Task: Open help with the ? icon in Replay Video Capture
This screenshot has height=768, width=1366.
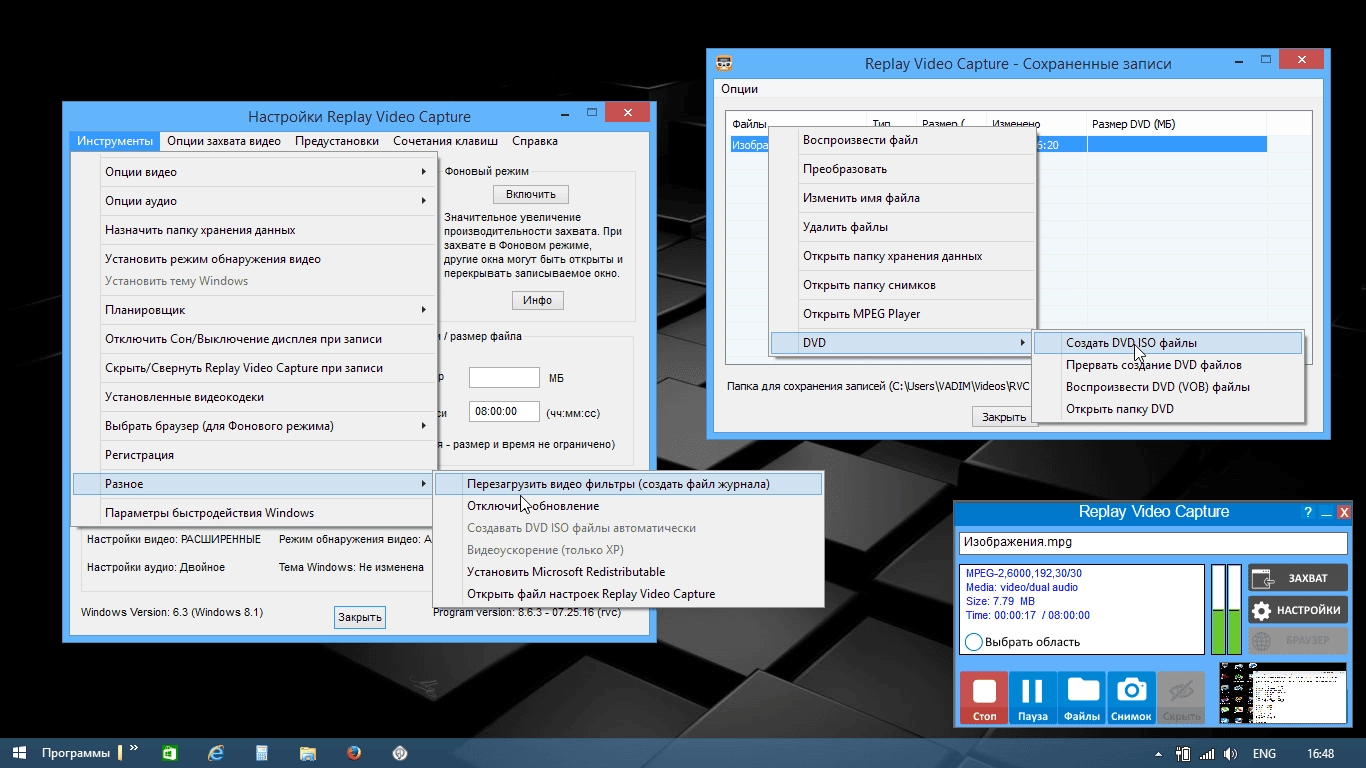Action: 1308,513
